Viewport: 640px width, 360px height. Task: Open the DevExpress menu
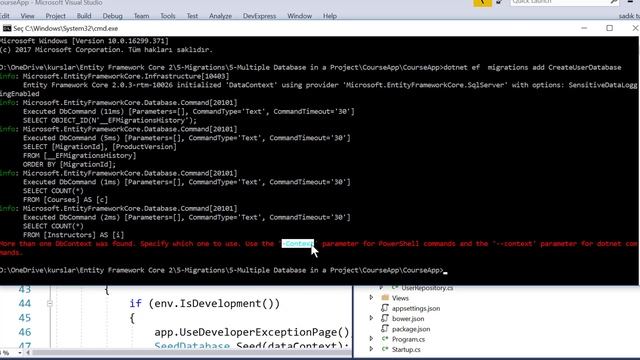coord(259,16)
